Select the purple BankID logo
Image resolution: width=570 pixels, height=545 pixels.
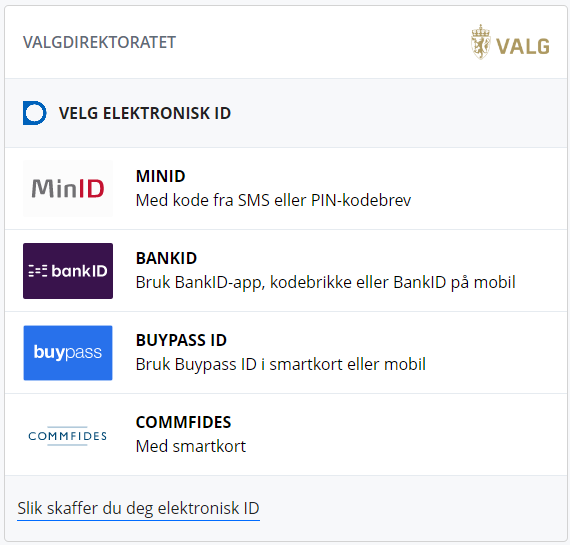68,271
